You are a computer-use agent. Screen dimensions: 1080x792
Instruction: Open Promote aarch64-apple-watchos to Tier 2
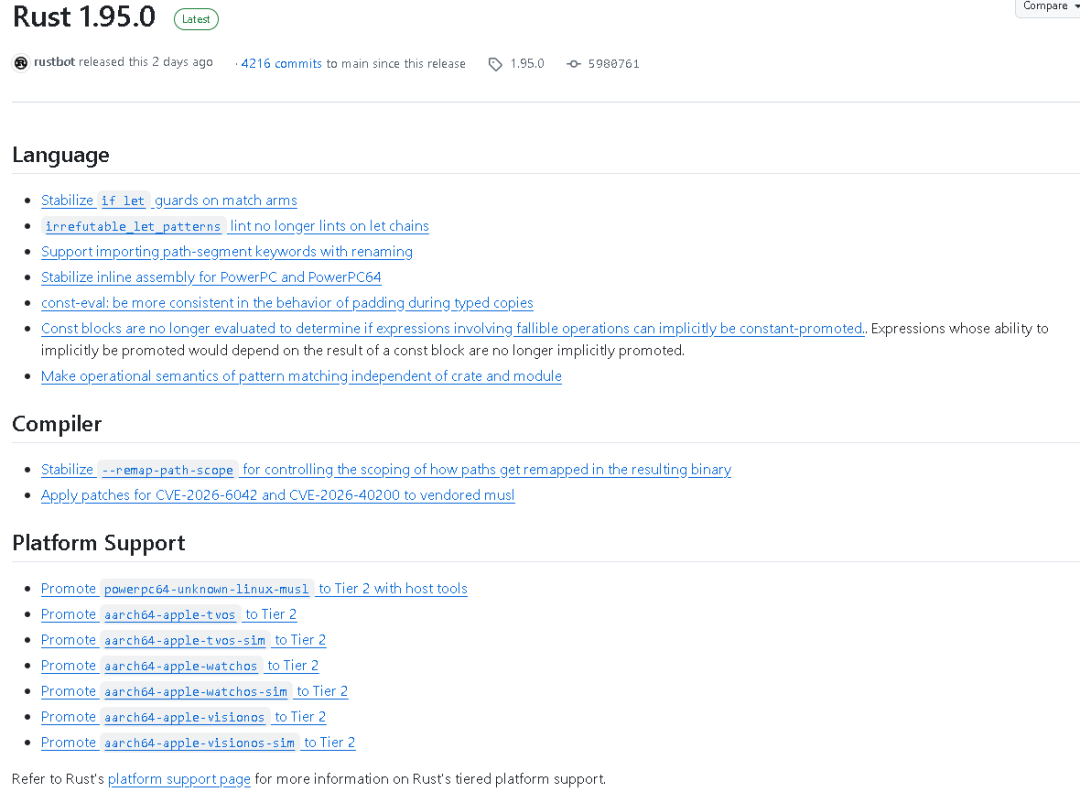pyautogui.click(x=180, y=666)
